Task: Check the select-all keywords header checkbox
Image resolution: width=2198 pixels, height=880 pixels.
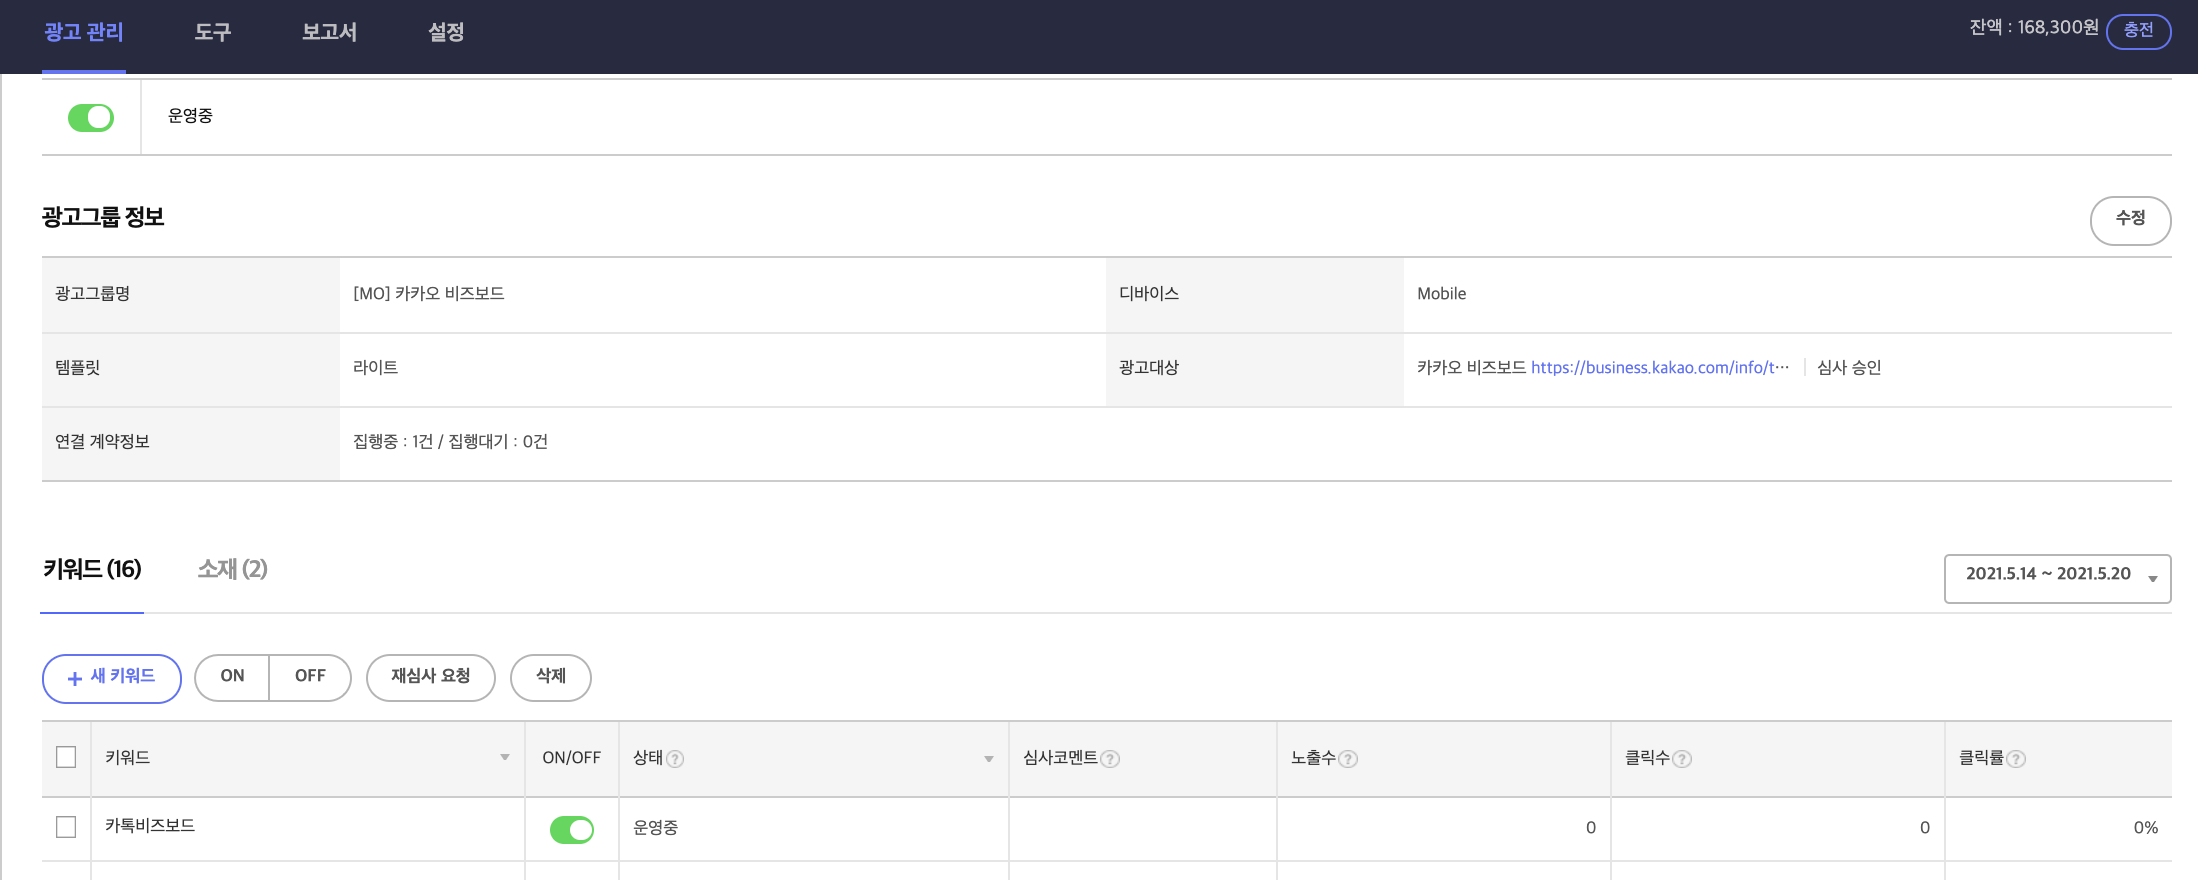Action: (x=66, y=757)
